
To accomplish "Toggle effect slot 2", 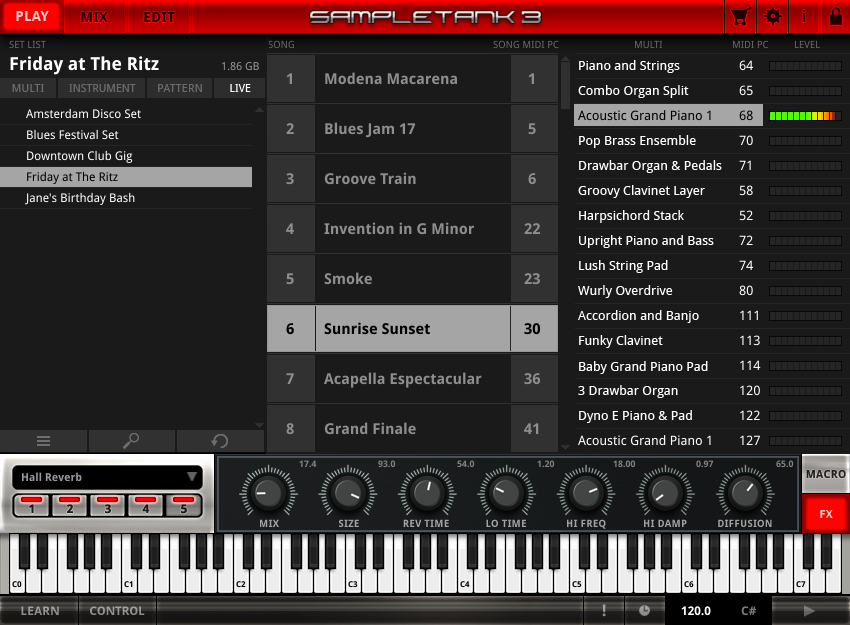I will point(69,506).
